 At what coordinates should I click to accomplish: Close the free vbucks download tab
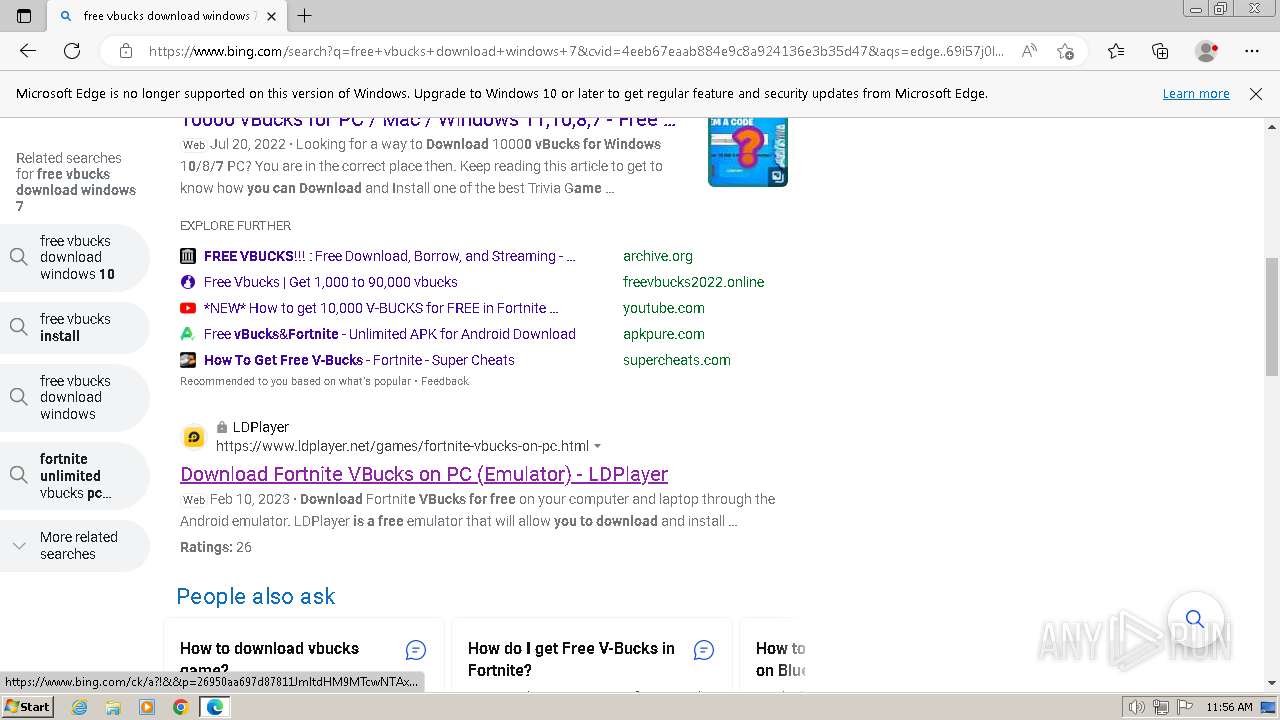tap(271, 16)
